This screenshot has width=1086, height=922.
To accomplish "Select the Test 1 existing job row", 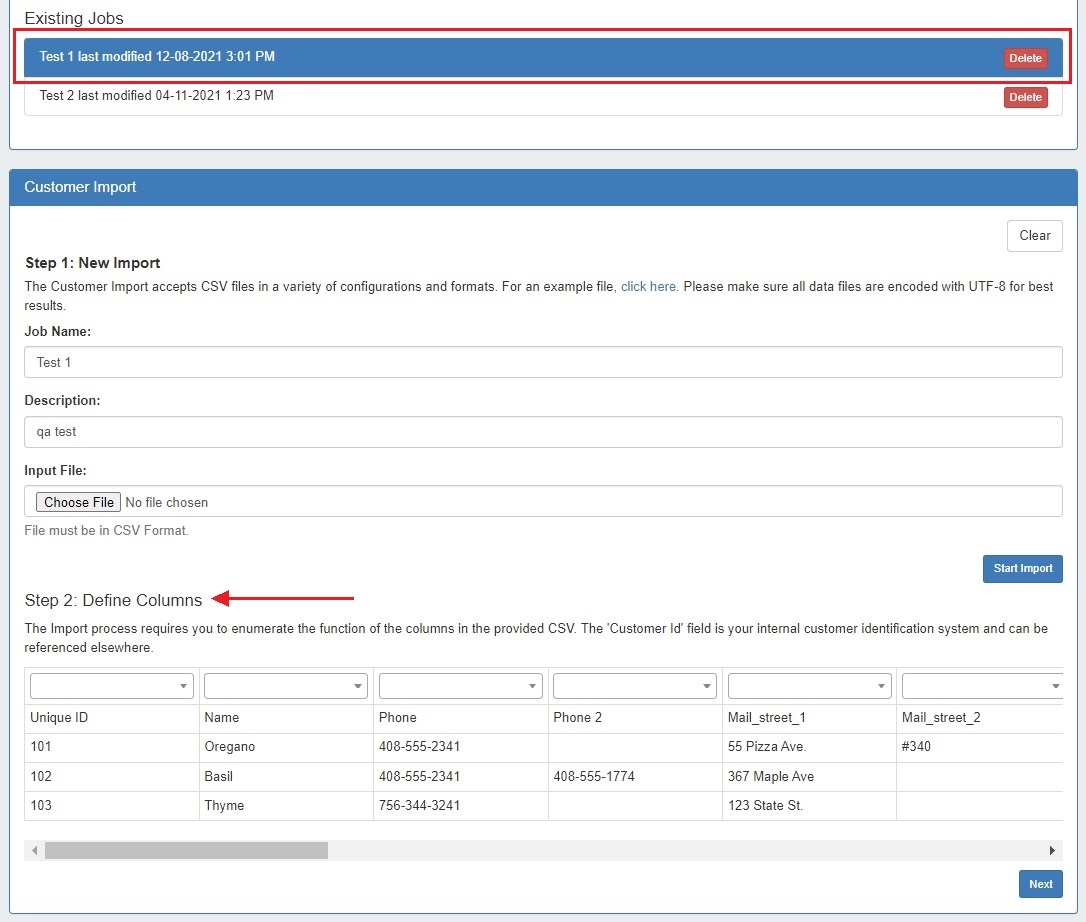I will tap(400, 57).
